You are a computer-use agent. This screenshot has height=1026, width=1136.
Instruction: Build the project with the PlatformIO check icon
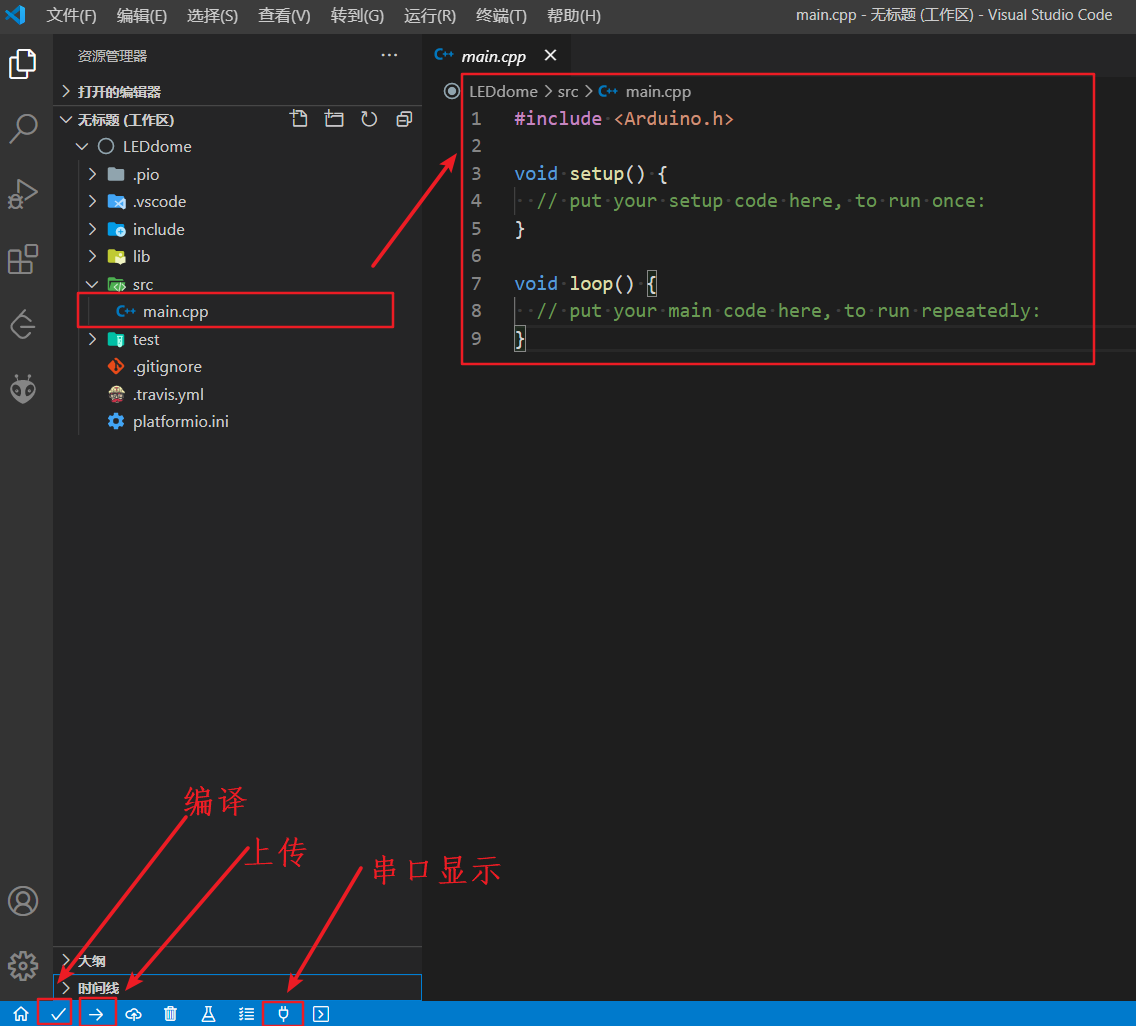tap(55, 1013)
